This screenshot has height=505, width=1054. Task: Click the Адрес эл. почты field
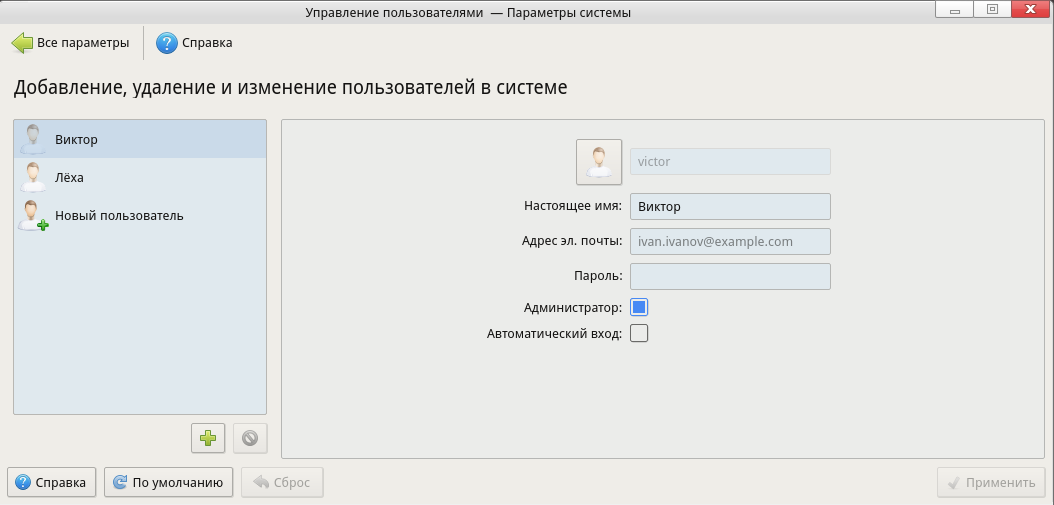(x=730, y=241)
